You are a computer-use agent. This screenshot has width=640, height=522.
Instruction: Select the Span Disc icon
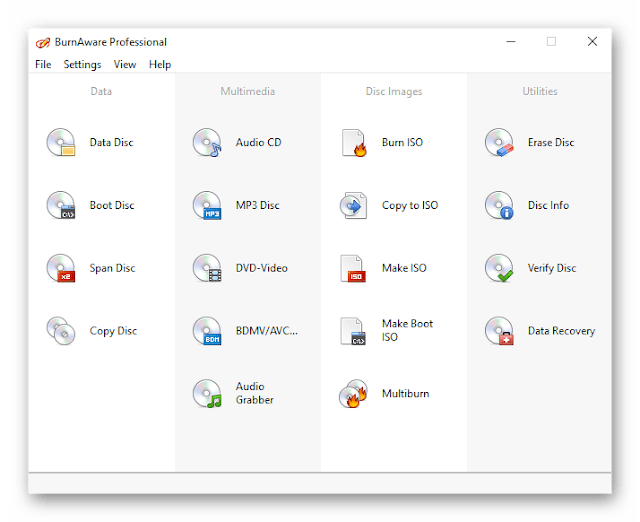[61, 268]
